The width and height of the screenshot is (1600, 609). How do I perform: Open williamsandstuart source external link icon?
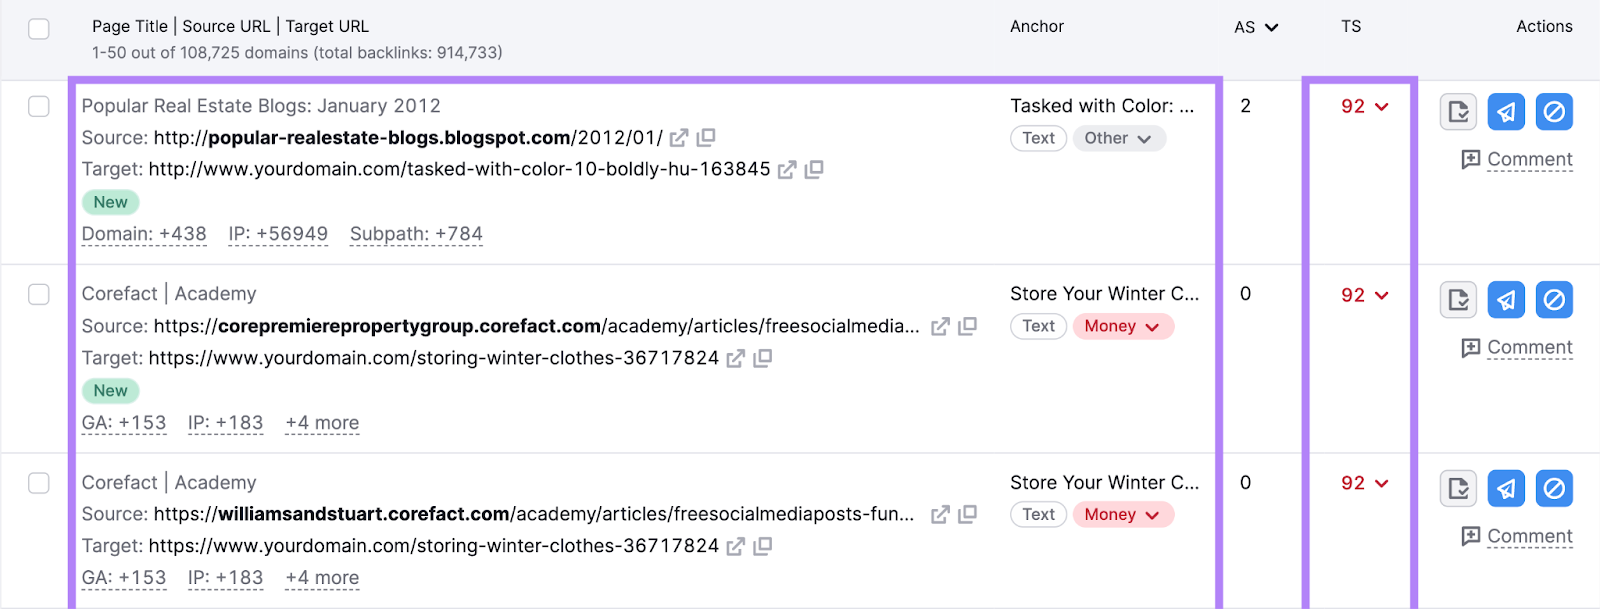[x=940, y=515]
